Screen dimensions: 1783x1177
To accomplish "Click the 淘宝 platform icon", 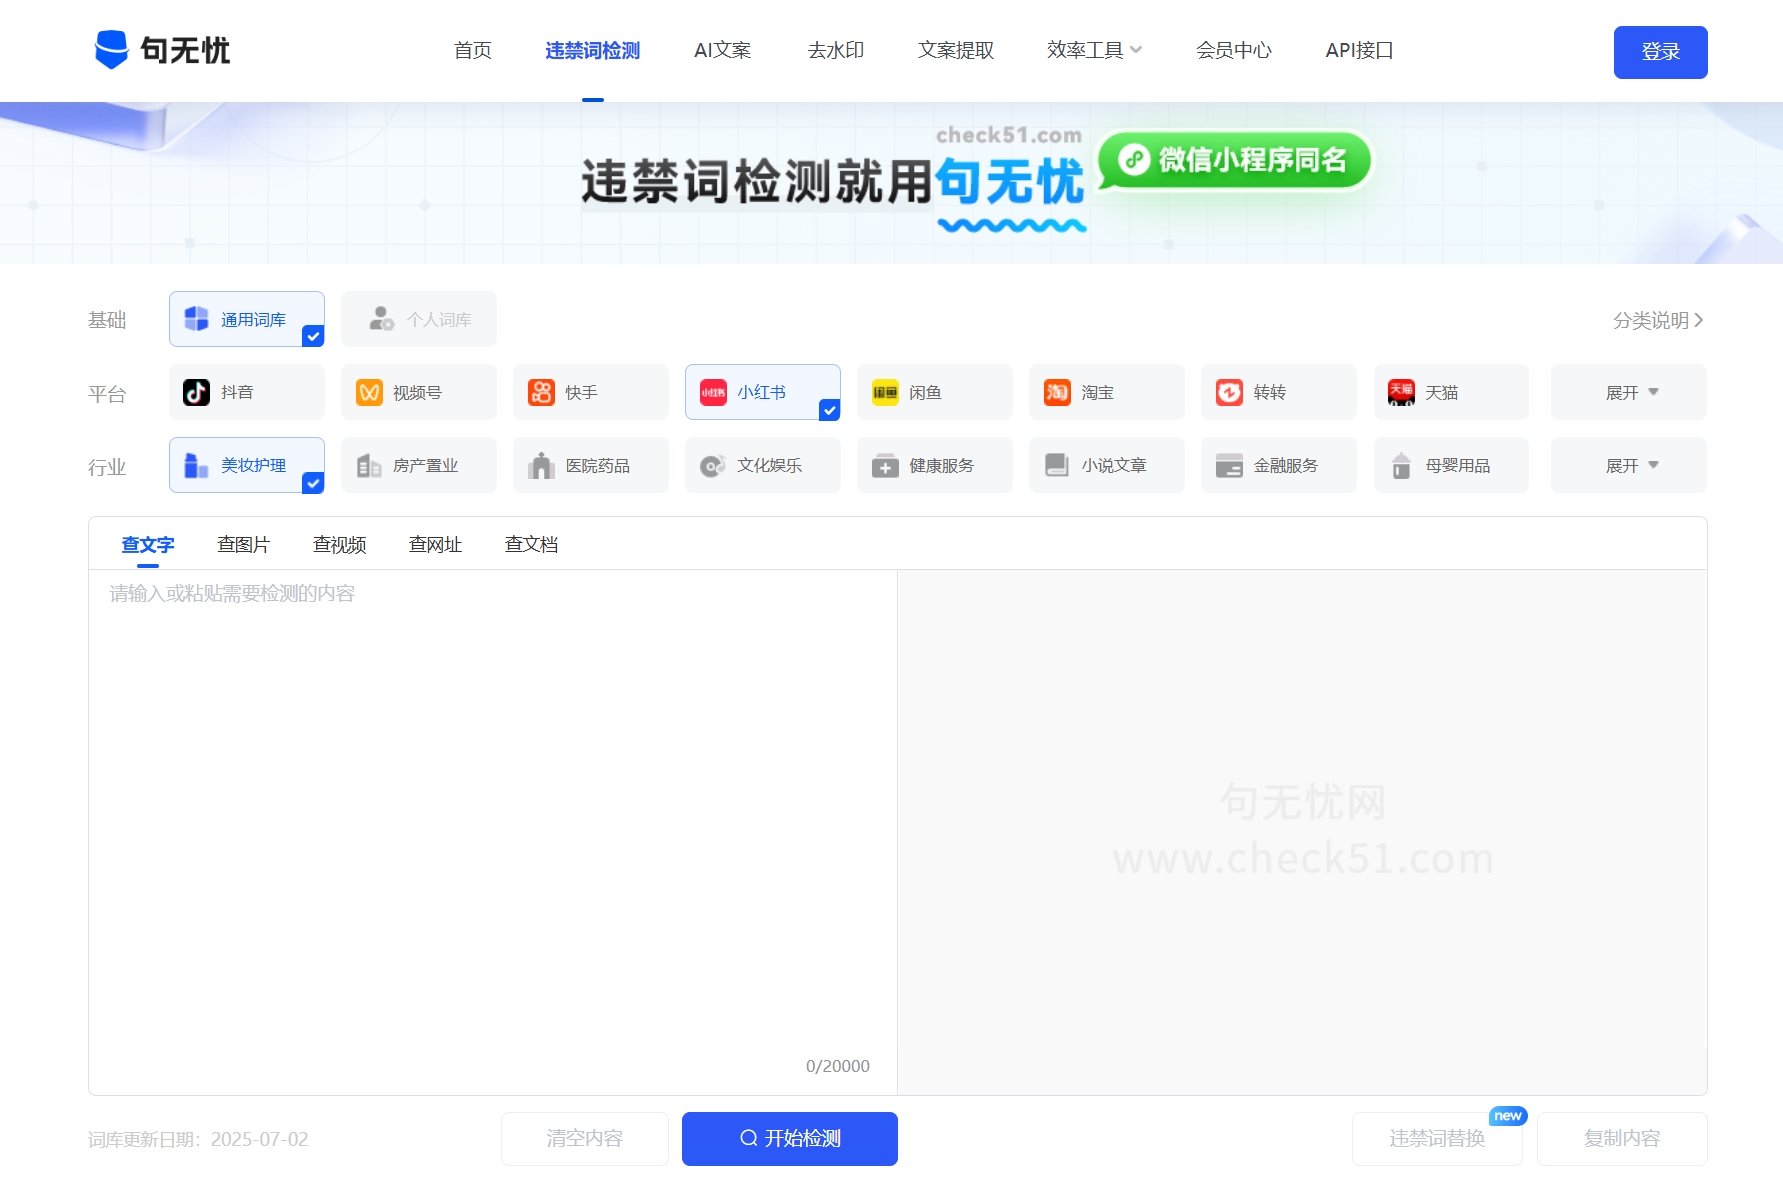I will tap(1057, 392).
